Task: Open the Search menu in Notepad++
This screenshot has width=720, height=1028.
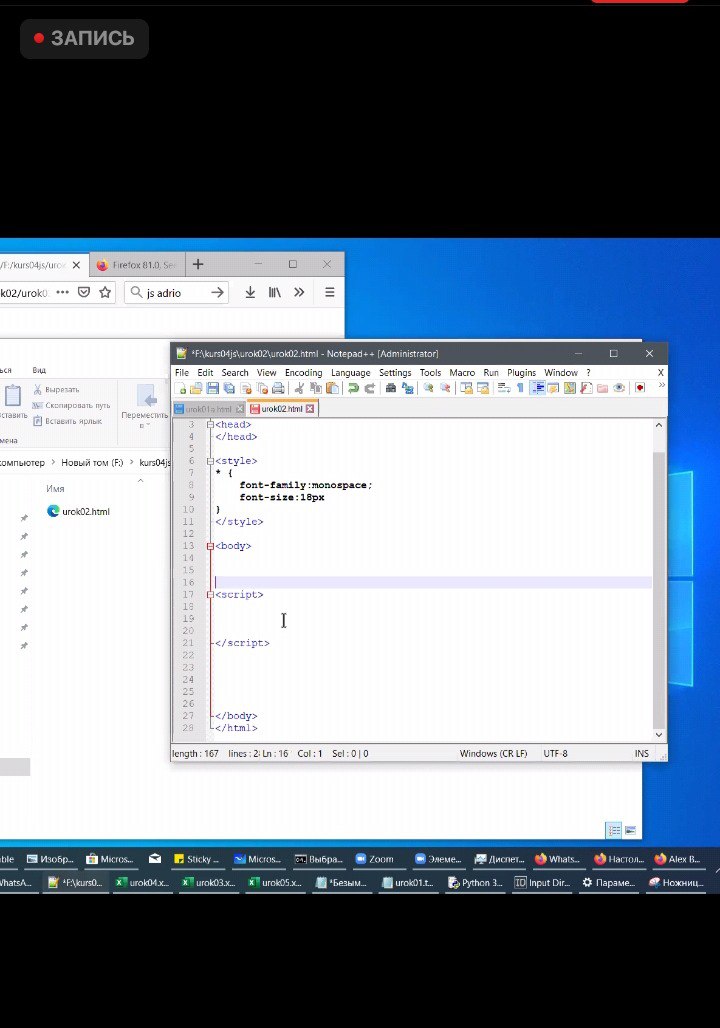Action: 235,372
